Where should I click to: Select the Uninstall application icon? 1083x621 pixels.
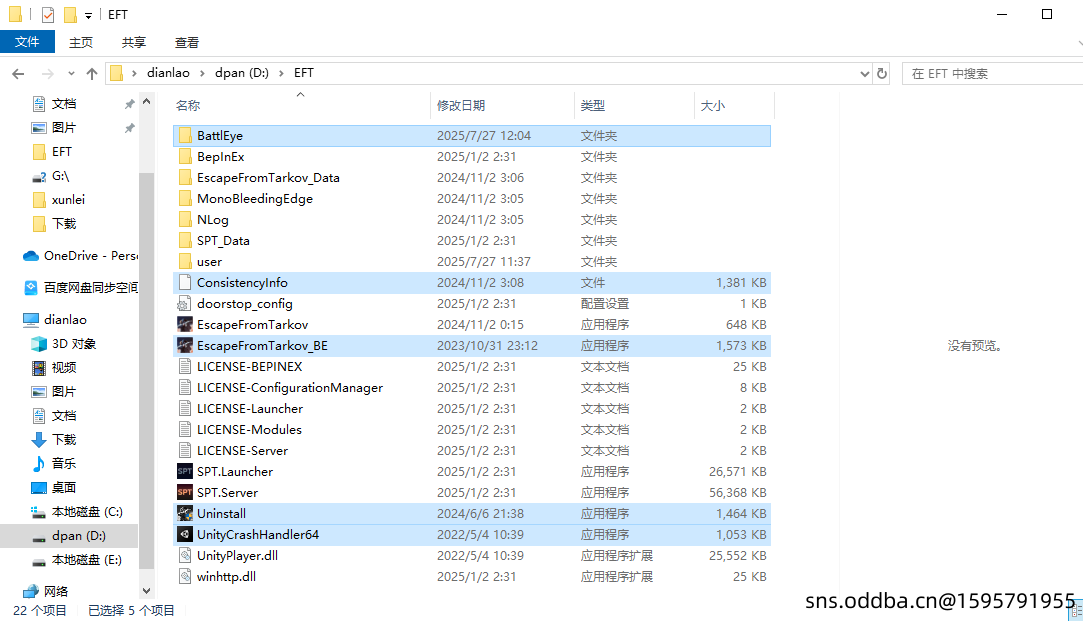[184, 513]
